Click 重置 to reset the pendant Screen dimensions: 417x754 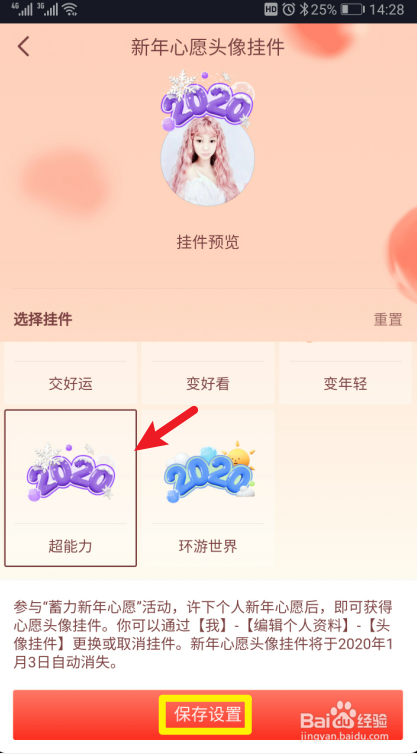[388, 319]
